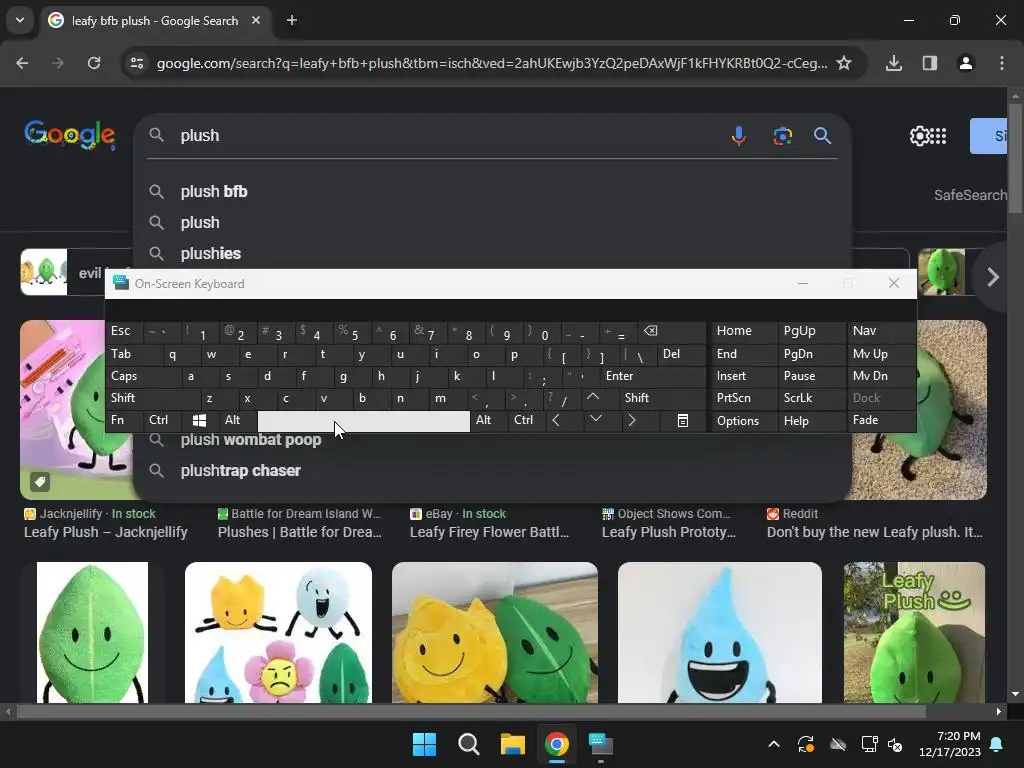The height and width of the screenshot is (768, 1024).
Task: Toggle the Chrome side panel icon
Action: pos(930,63)
